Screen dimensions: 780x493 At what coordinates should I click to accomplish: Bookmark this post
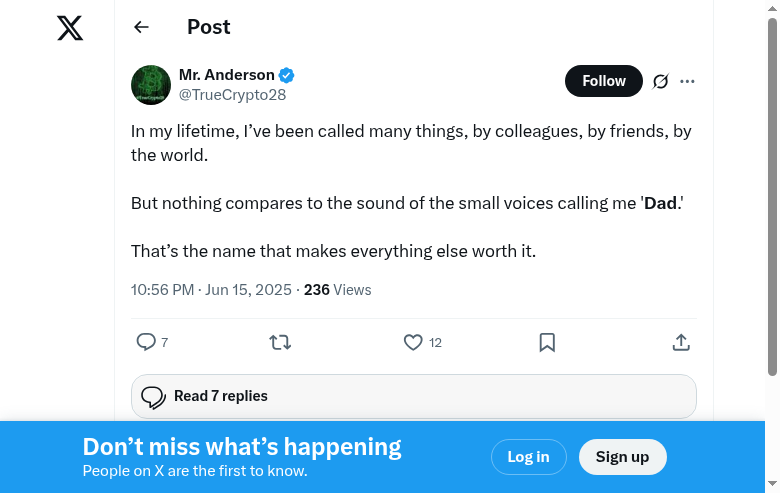click(547, 342)
